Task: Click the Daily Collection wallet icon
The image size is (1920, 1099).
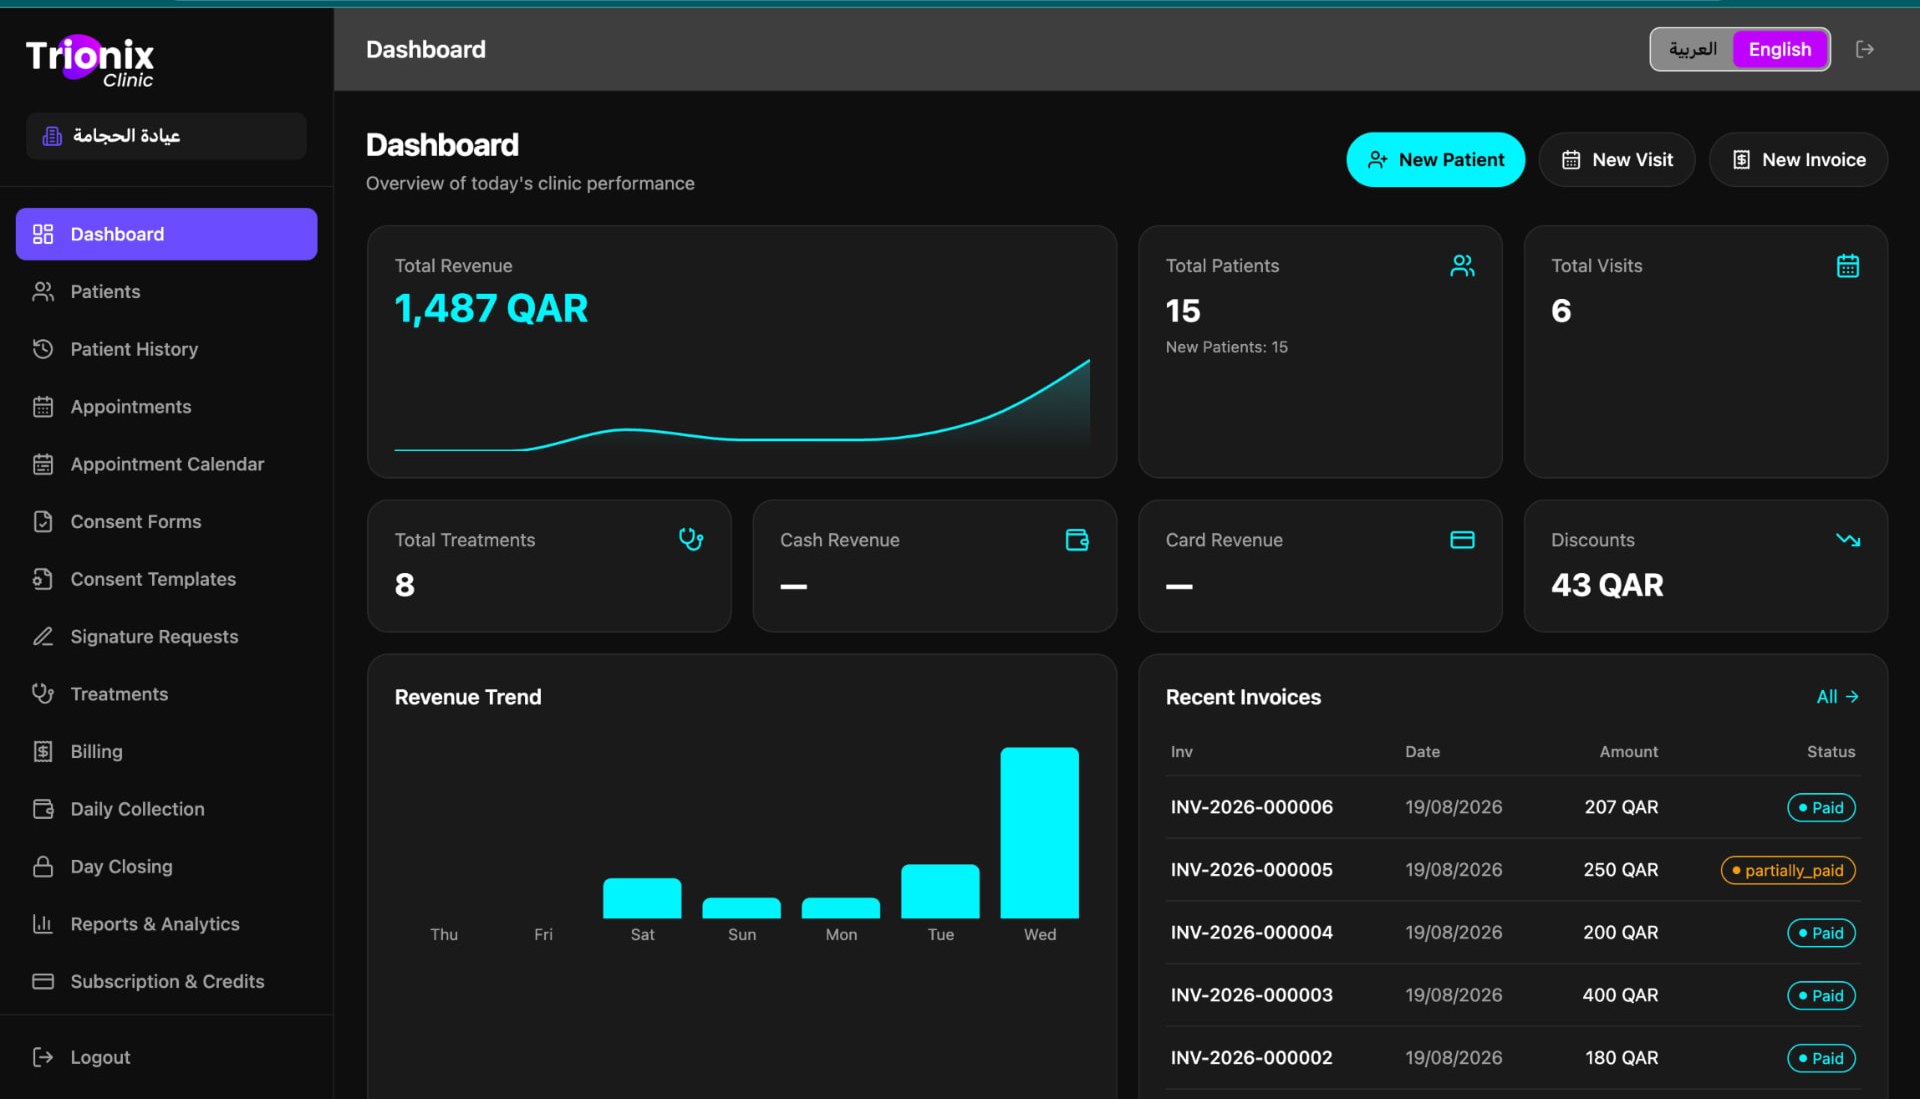Action: coord(43,808)
